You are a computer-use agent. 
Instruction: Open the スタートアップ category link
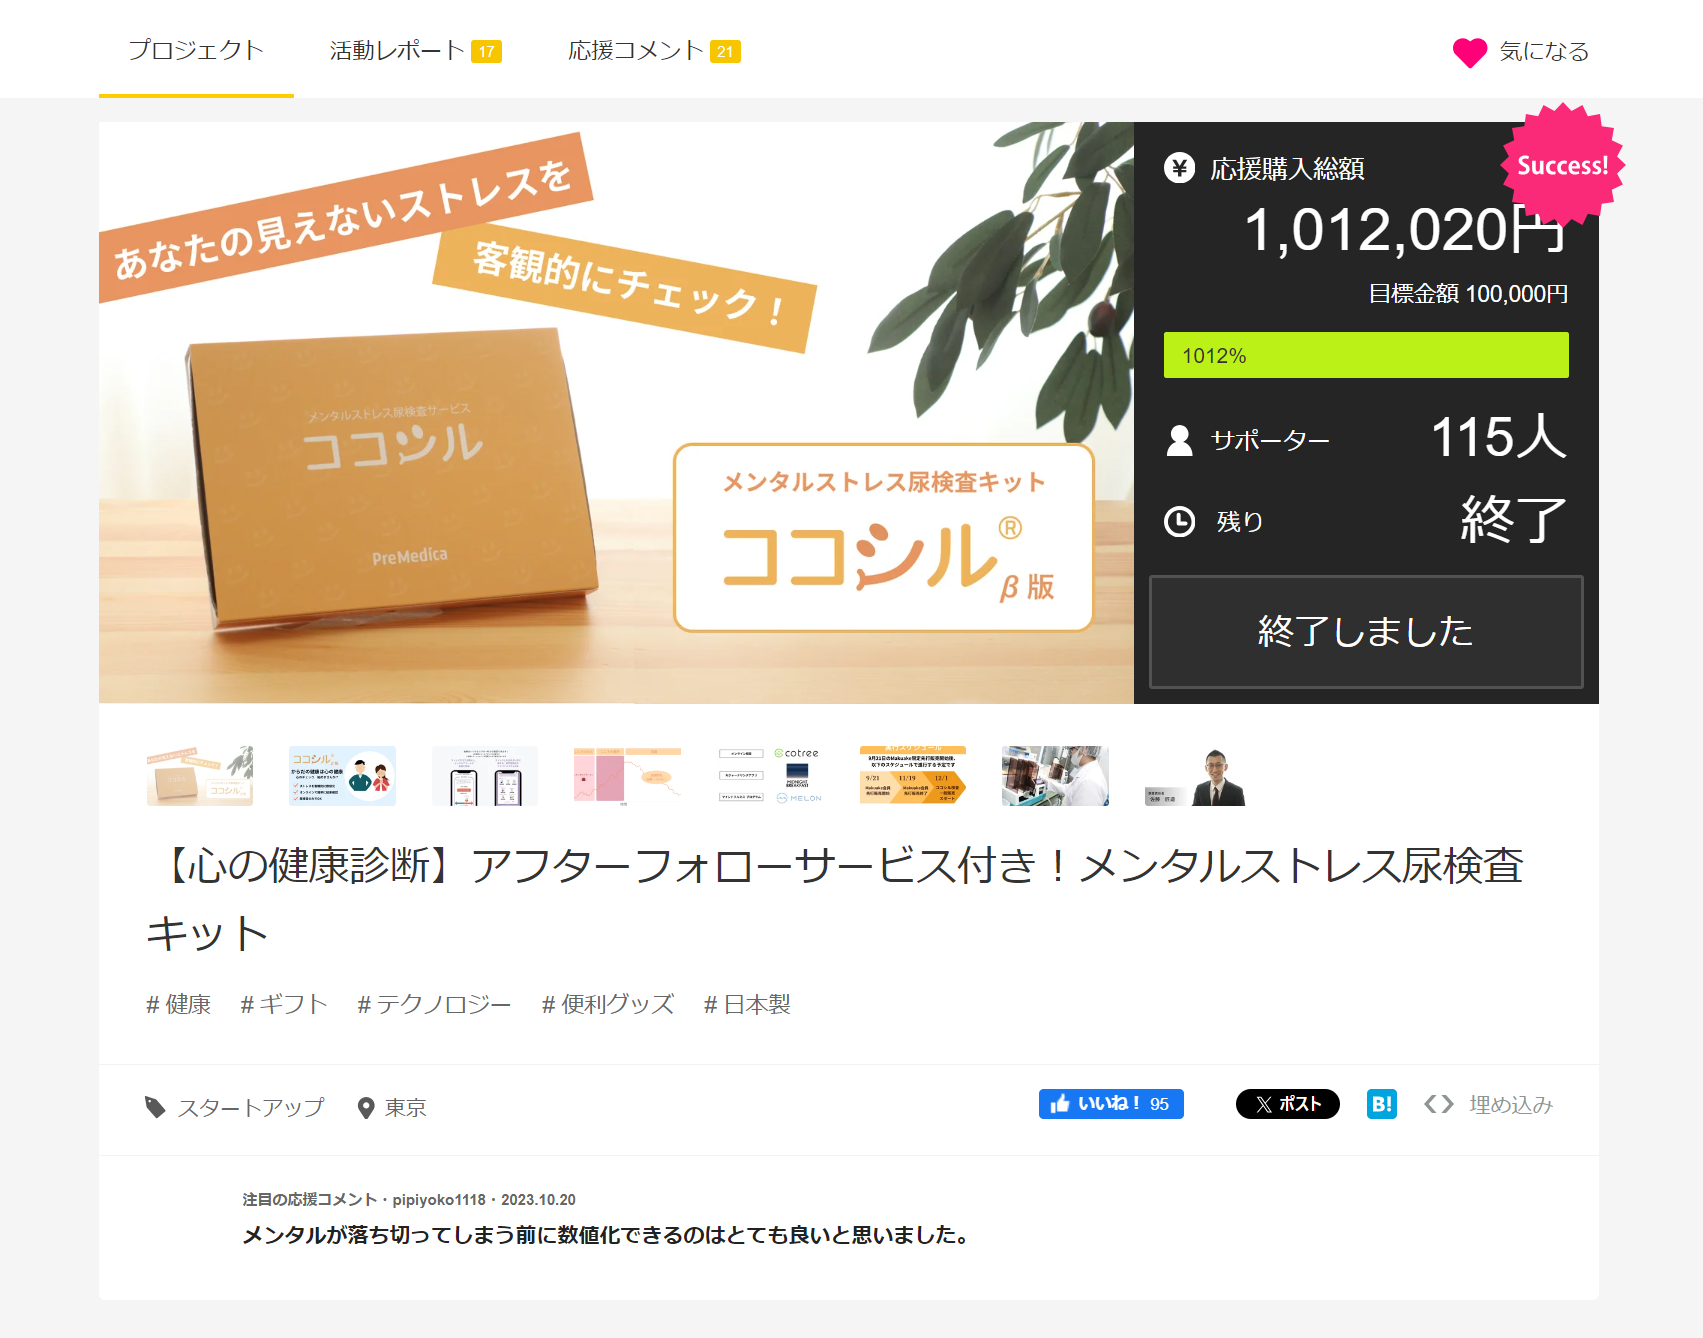coord(251,1107)
